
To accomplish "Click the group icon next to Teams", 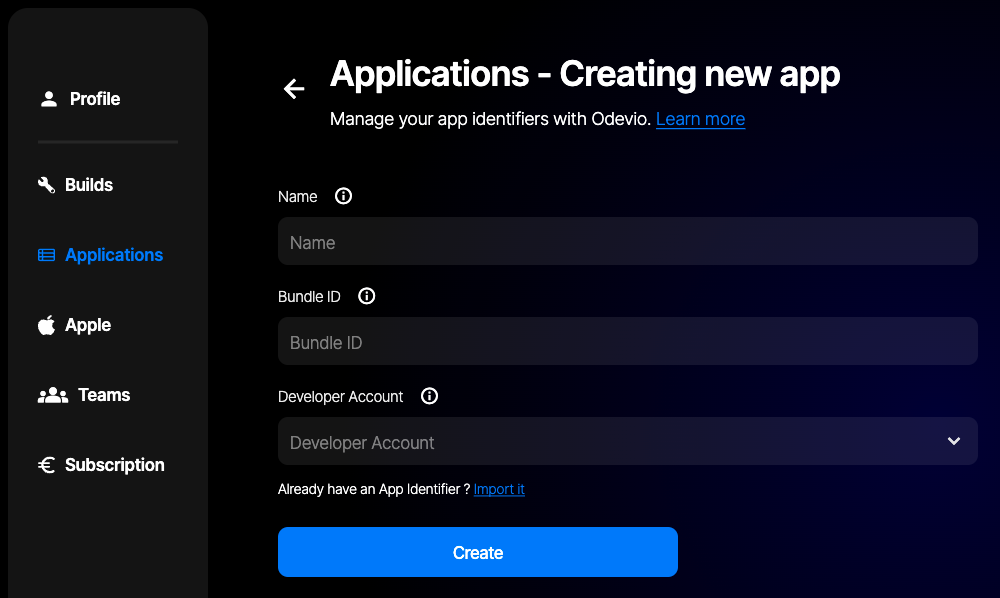I will (52, 395).
